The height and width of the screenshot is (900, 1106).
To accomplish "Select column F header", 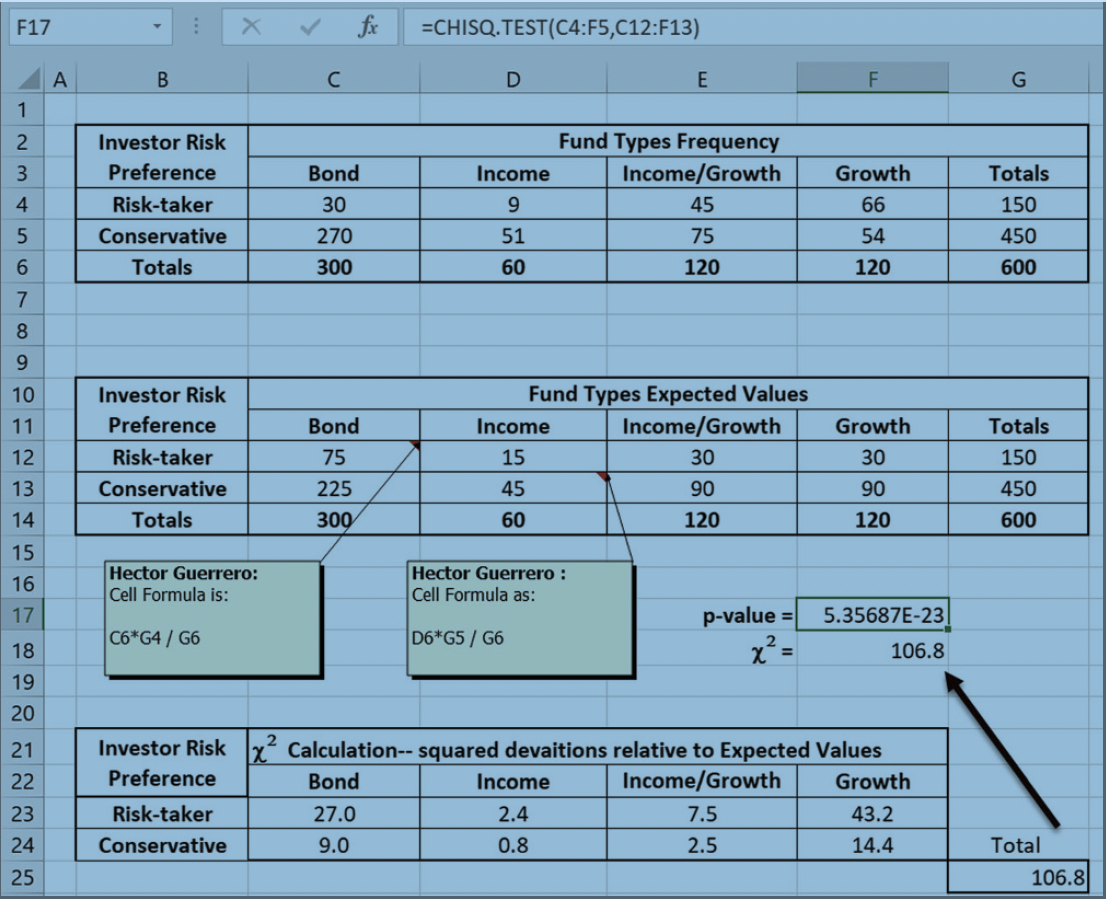I will [x=873, y=75].
